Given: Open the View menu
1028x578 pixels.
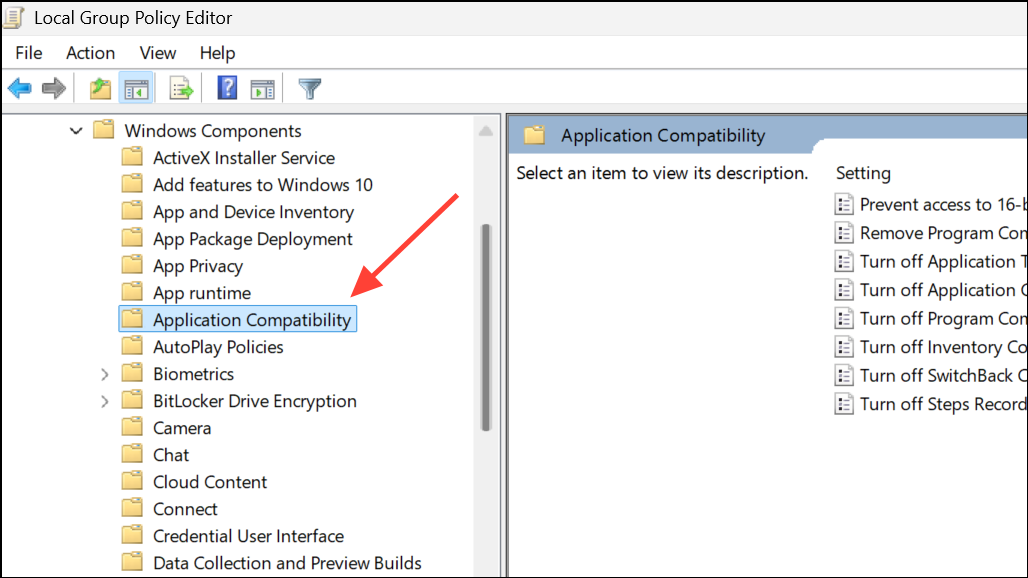Looking at the screenshot, I should click(157, 53).
